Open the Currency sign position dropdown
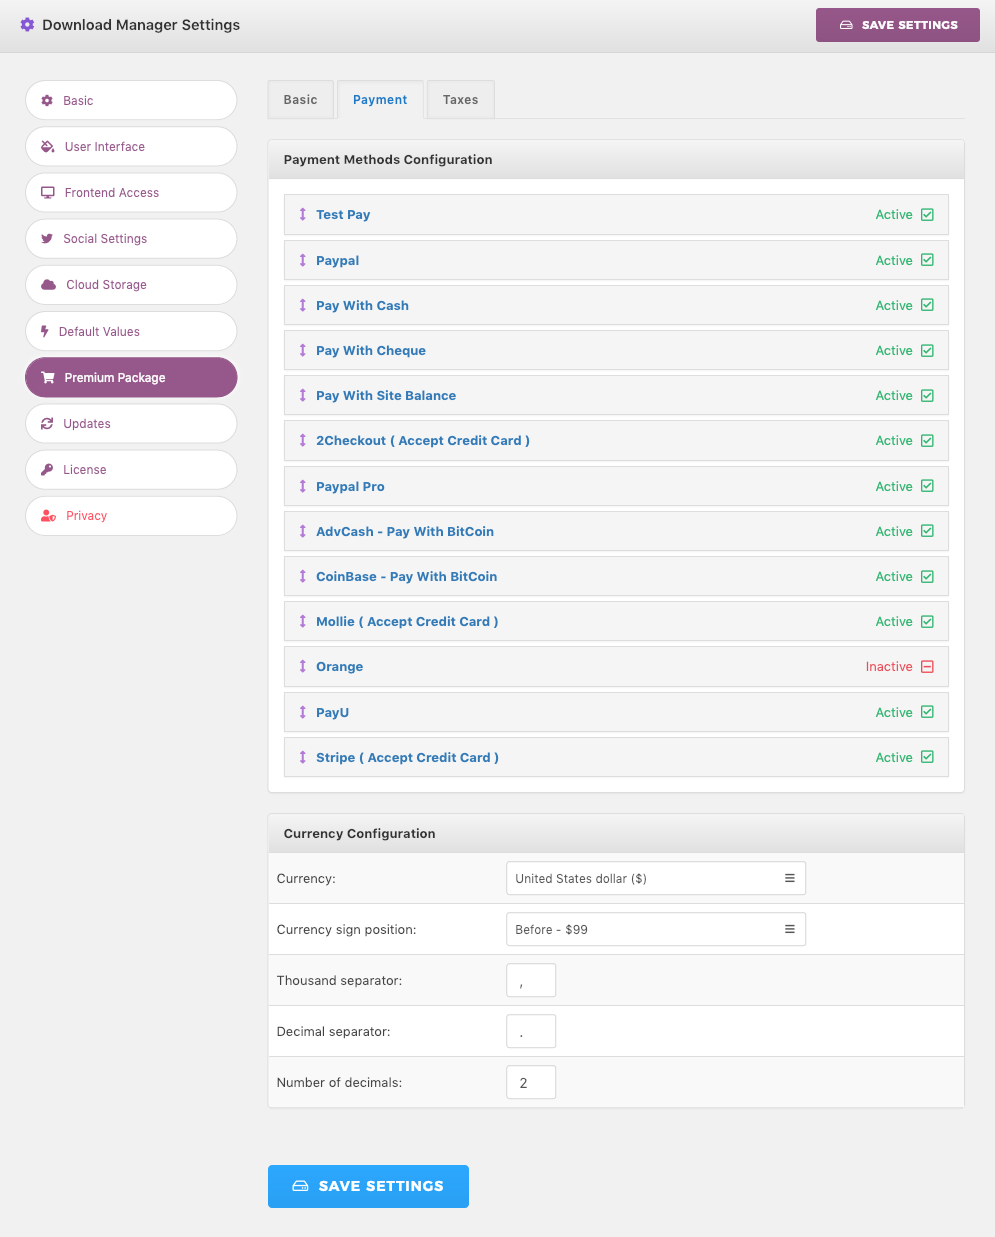The image size is (995, 1237). coord(655,928)
